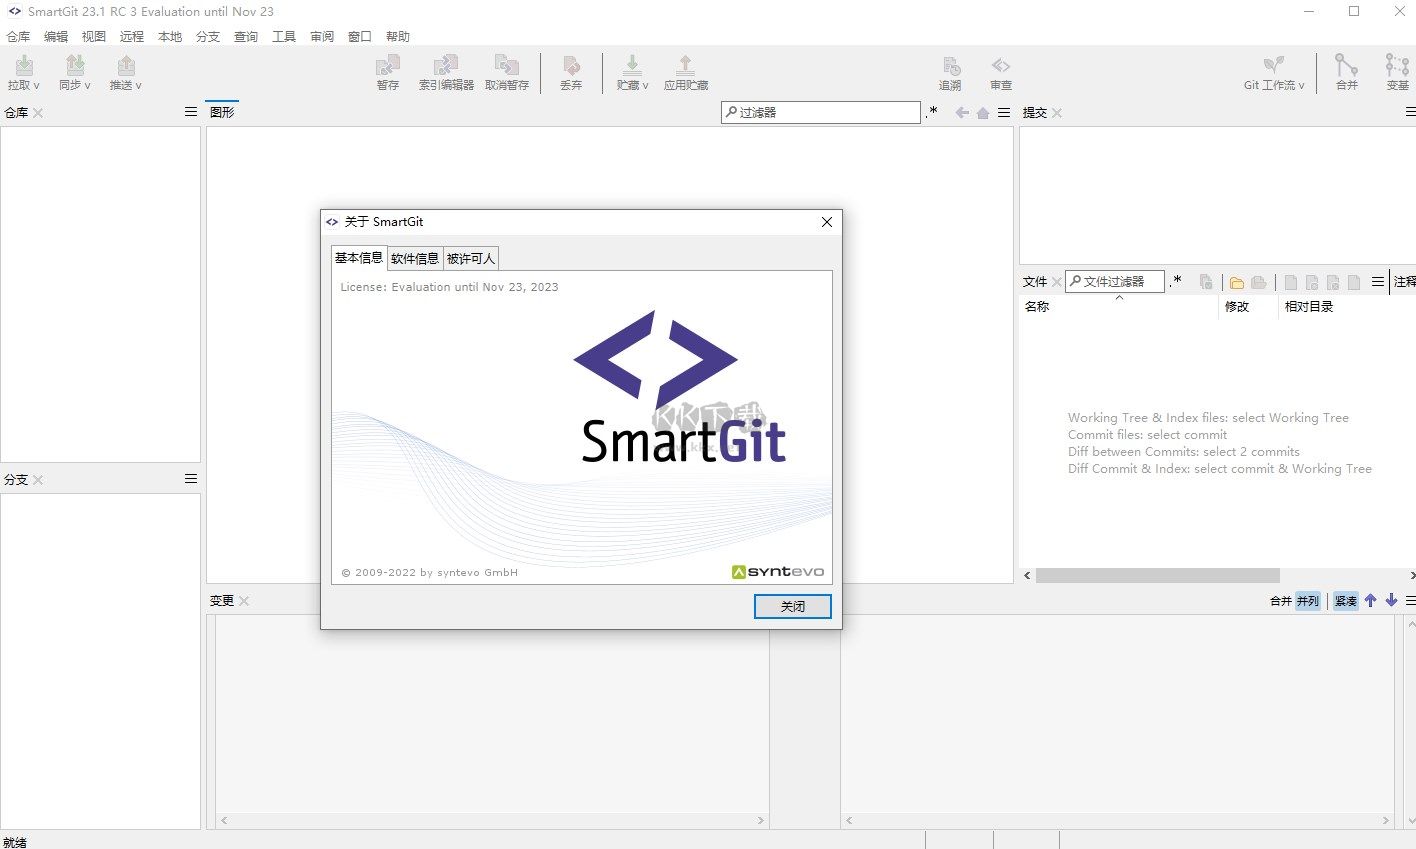Open the Pull dropdown arrow
Image resolution: width=1416 pixels, height=849 pixels.
(x=39, y=85)
